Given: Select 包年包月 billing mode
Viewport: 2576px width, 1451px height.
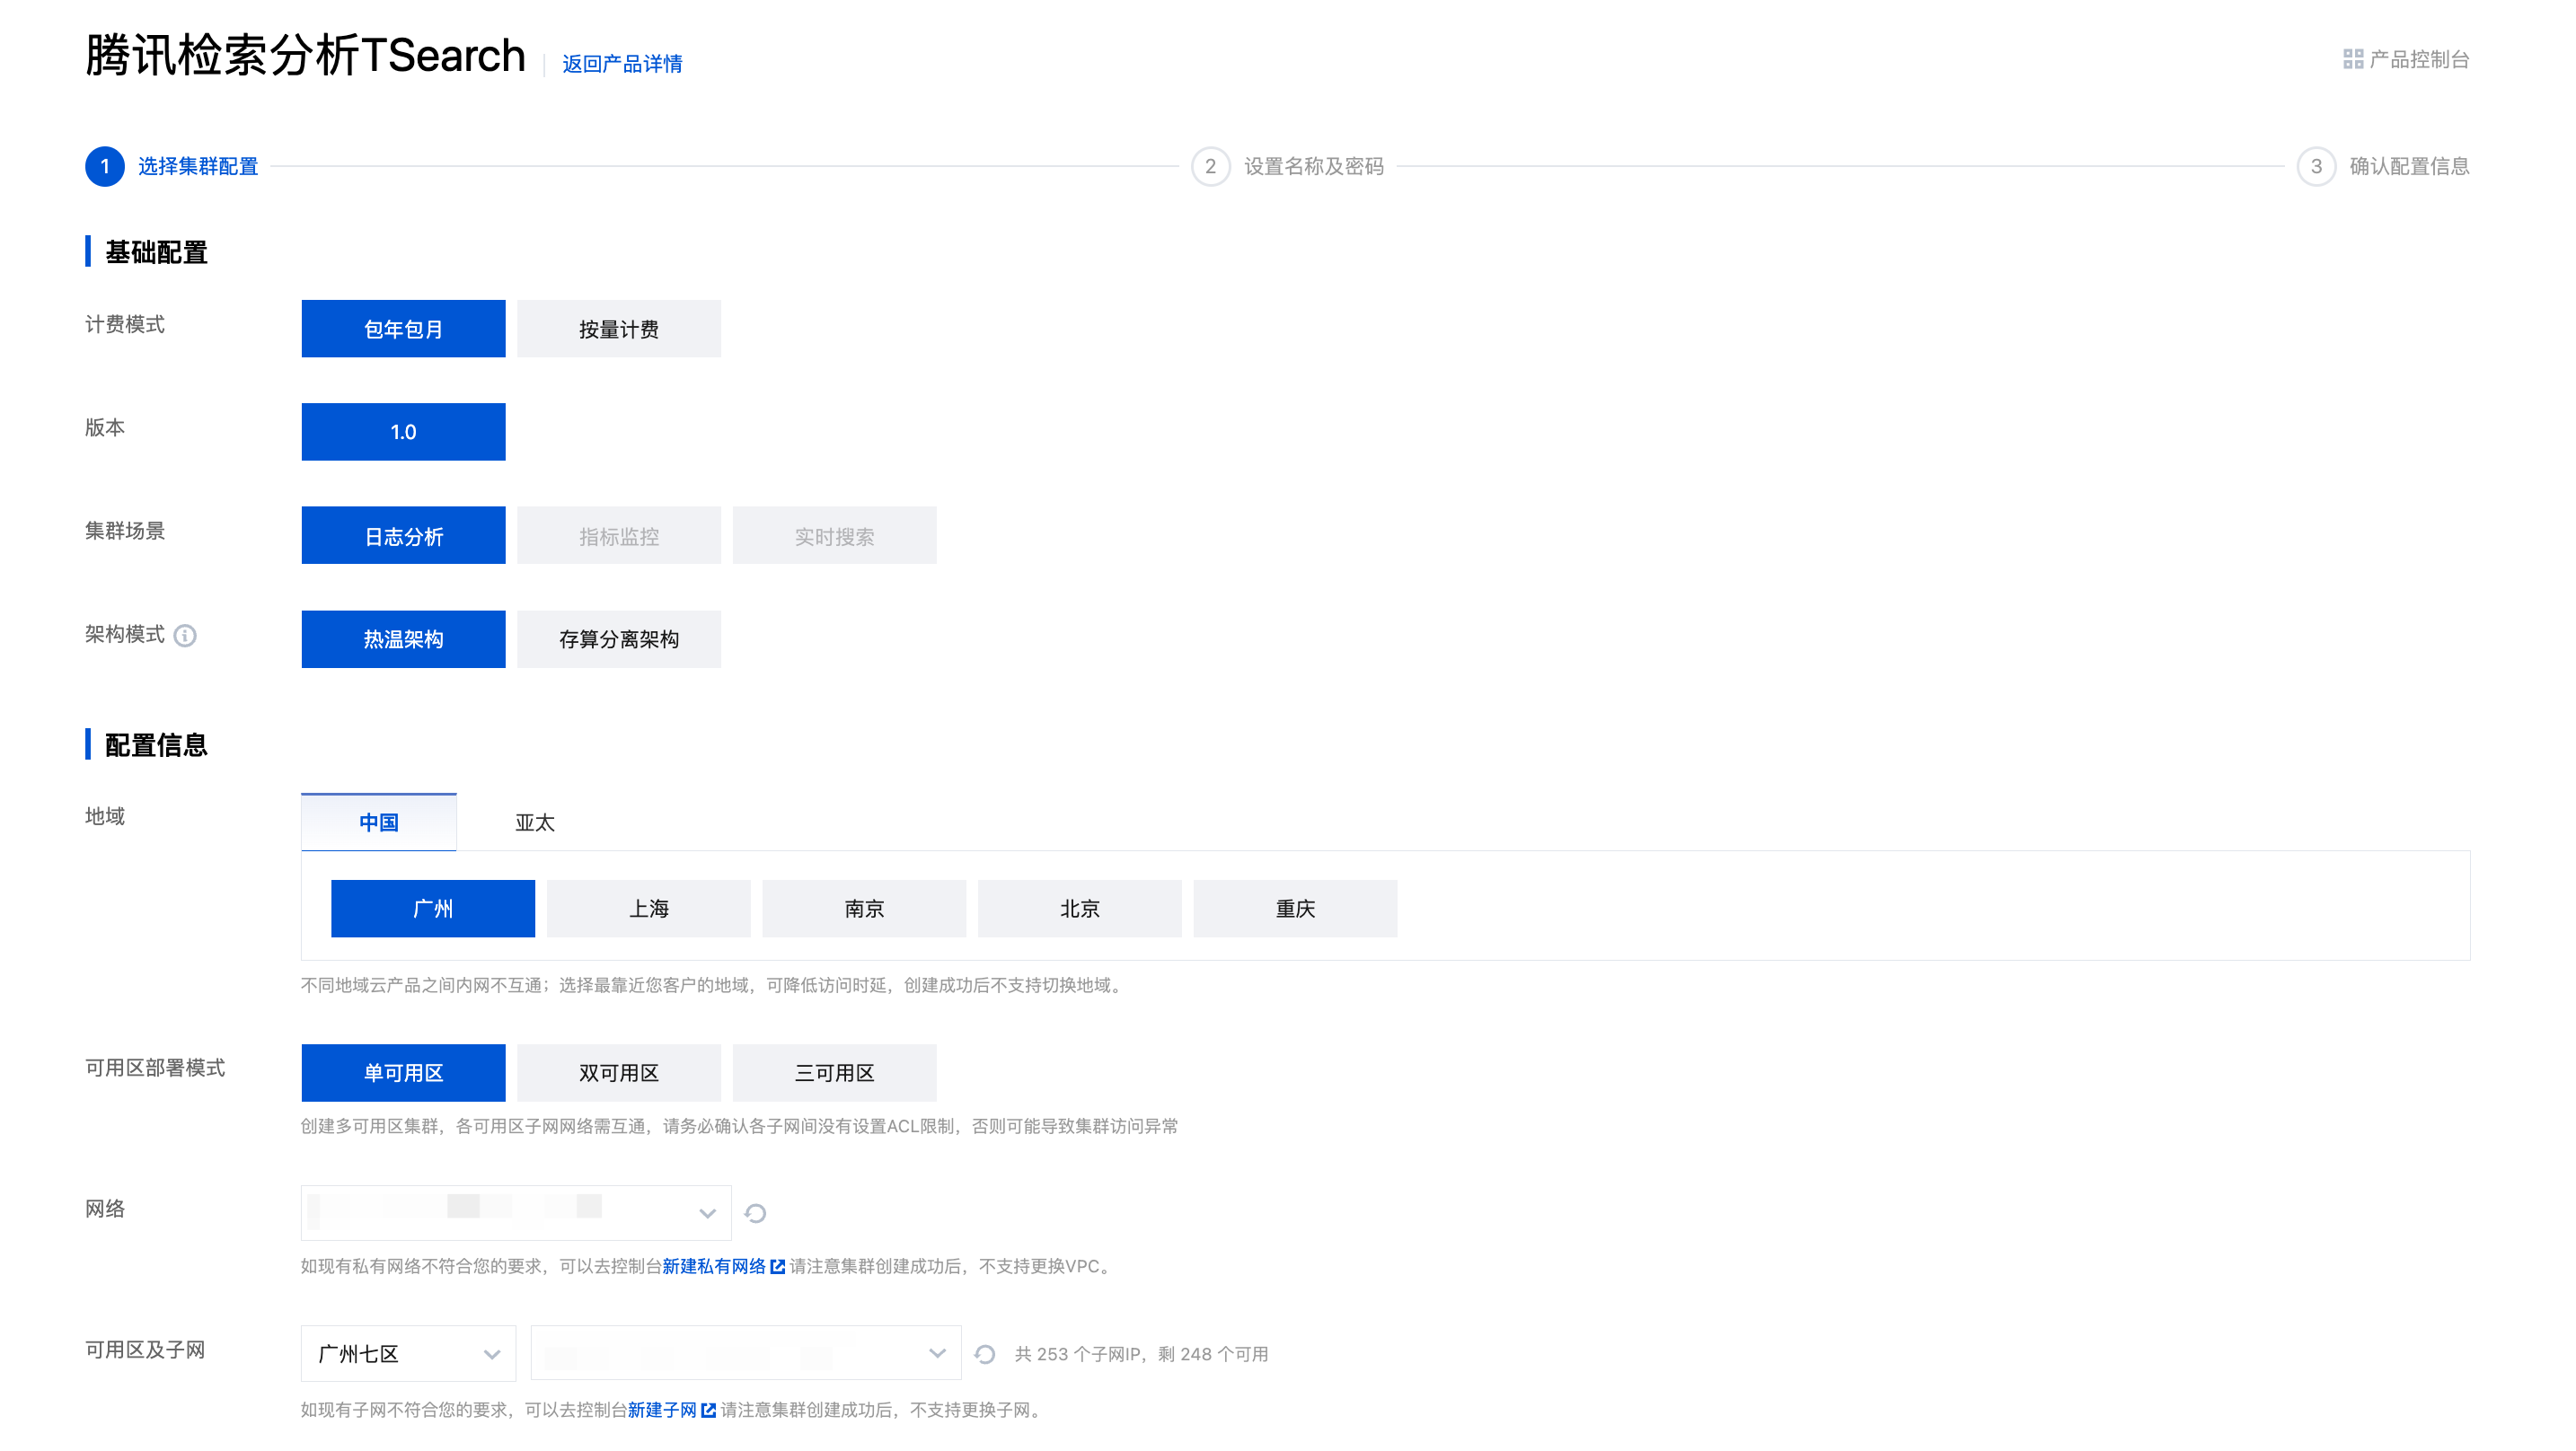Looking at the screenshot, I should [x=403, y=329].
